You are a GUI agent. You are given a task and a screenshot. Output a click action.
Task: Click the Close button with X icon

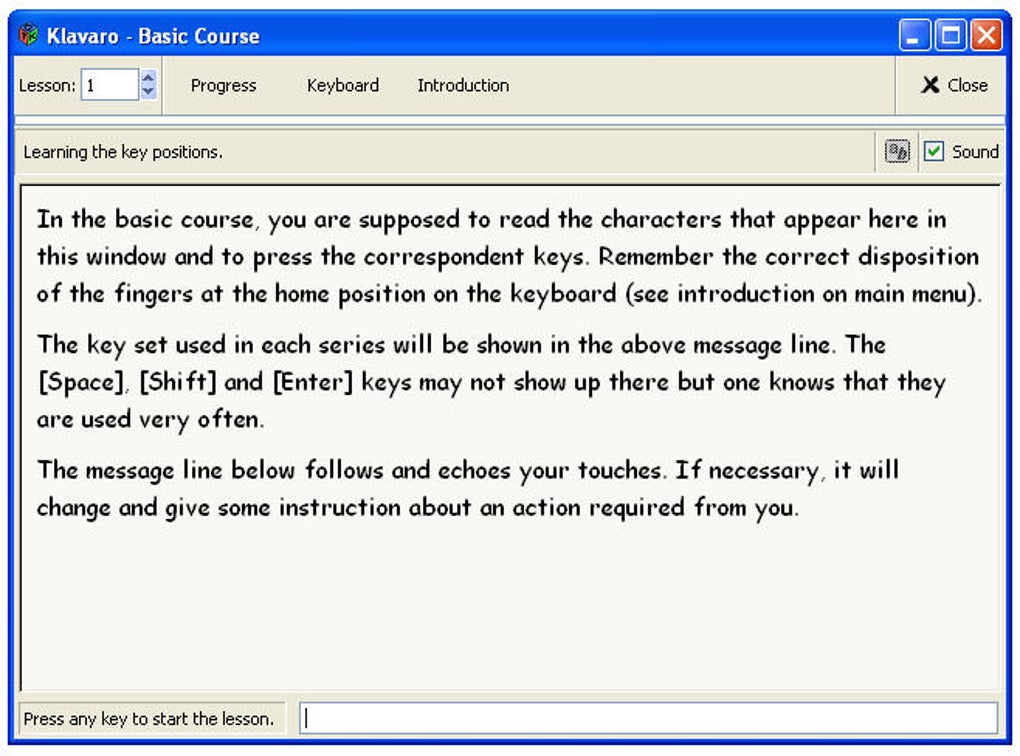pyautogui.click(x=954, y=85)
